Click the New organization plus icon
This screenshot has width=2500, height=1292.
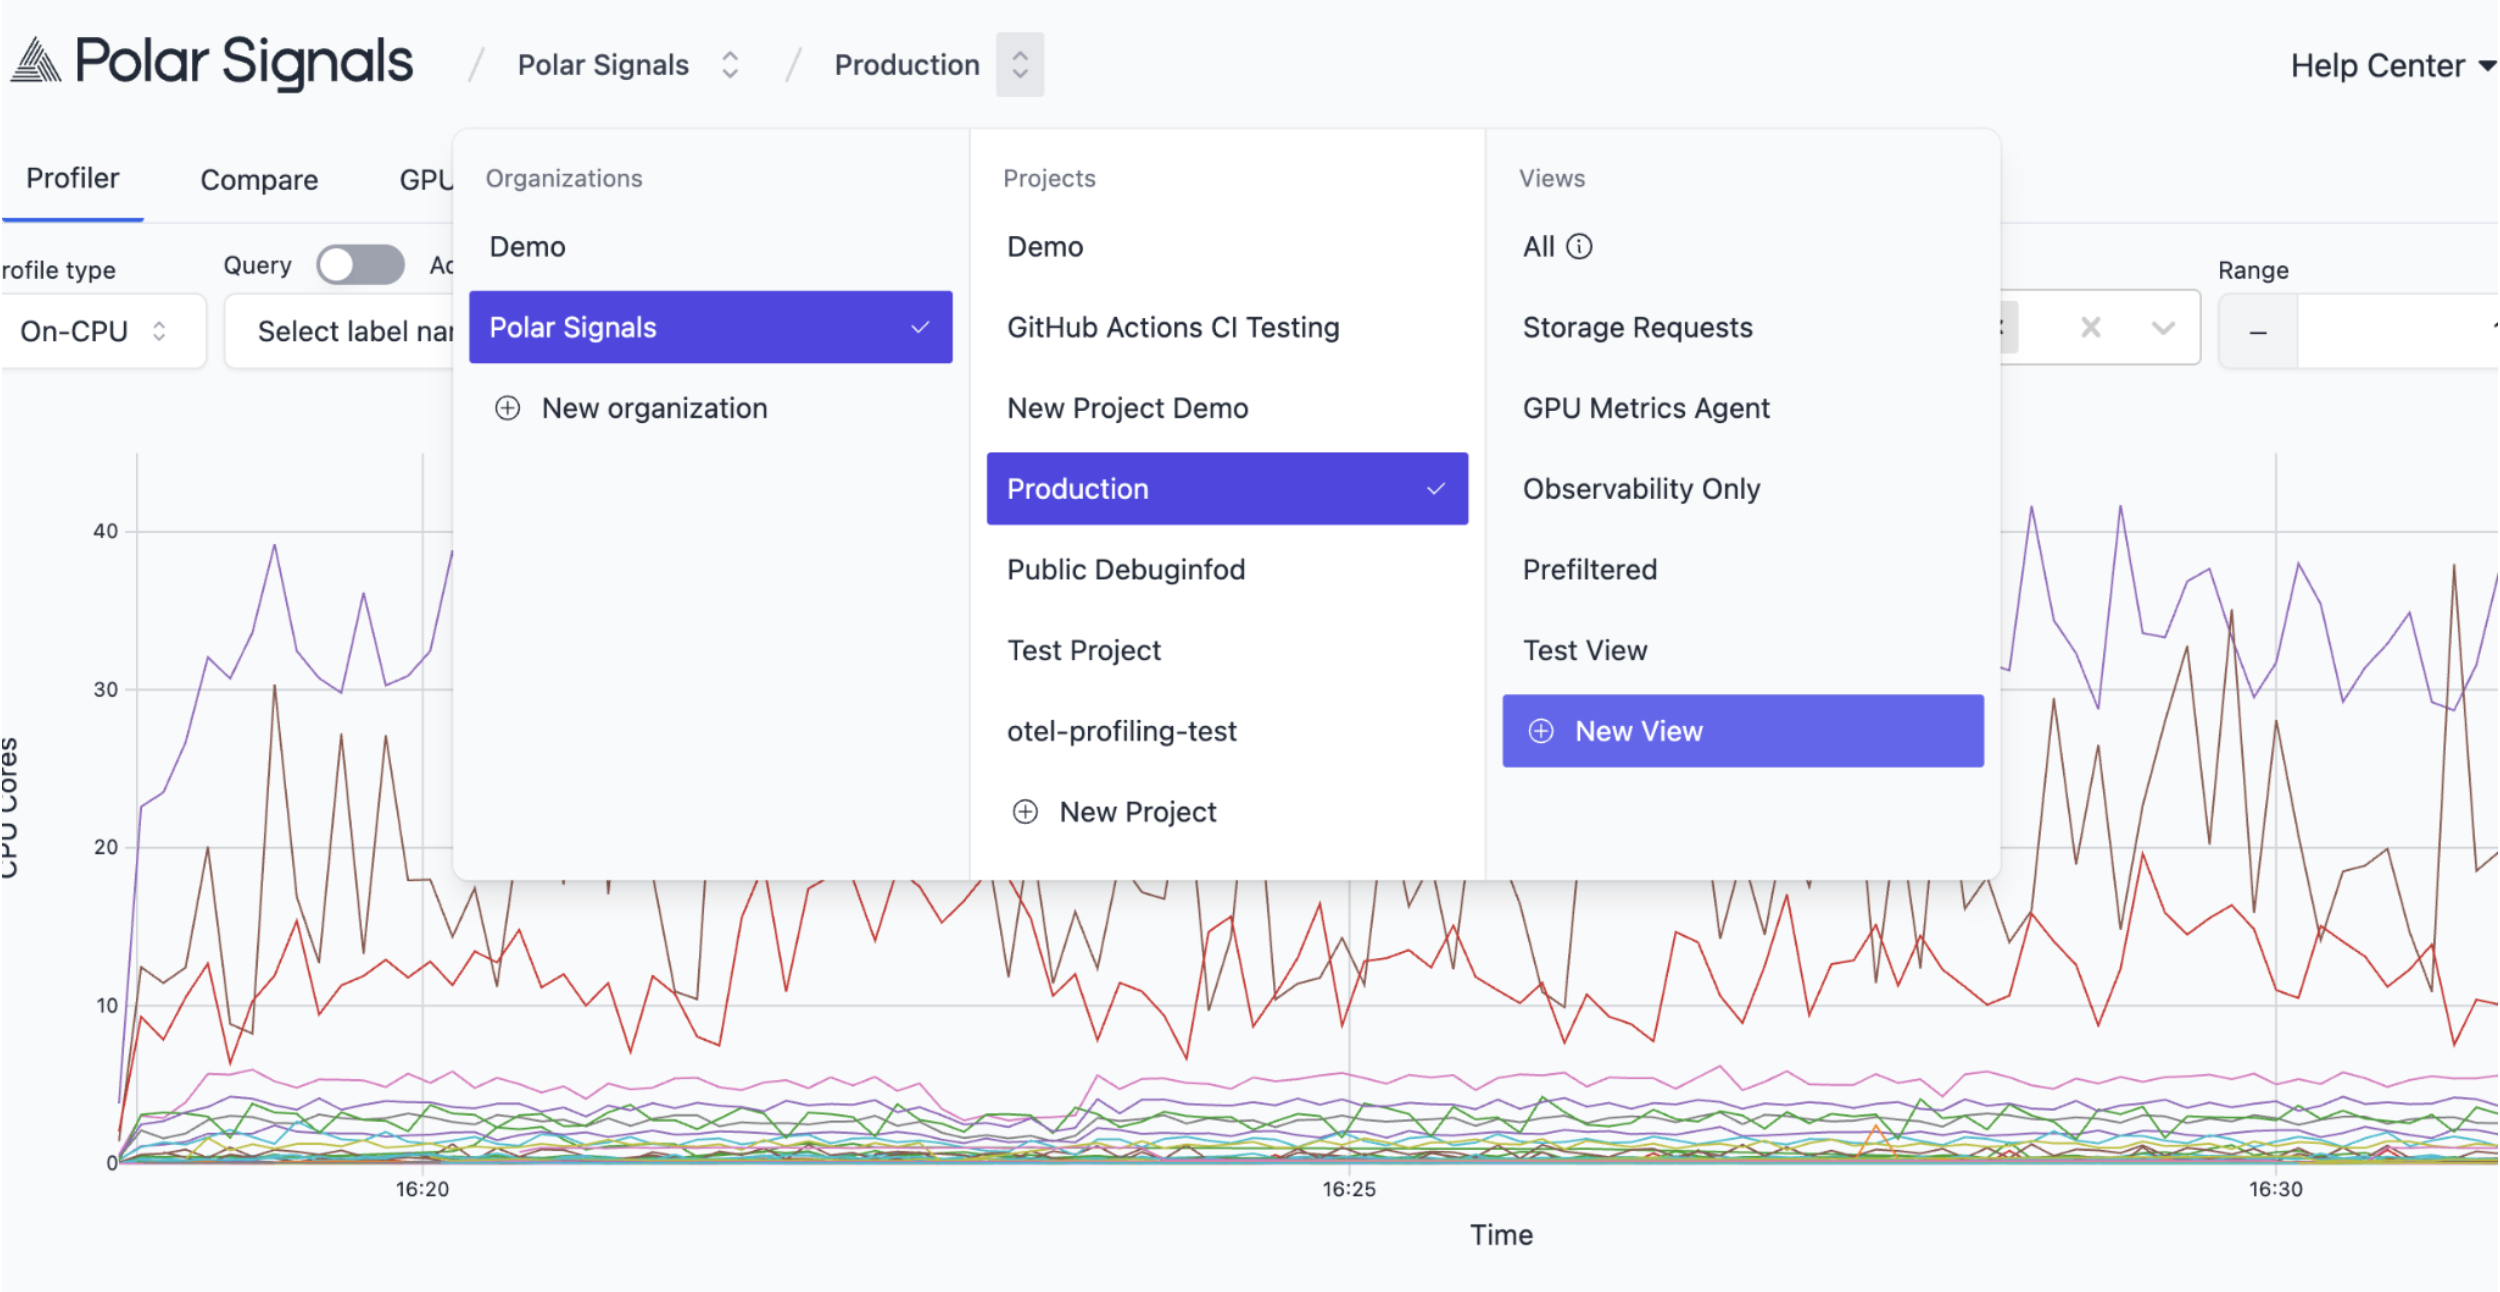(508, 408)
